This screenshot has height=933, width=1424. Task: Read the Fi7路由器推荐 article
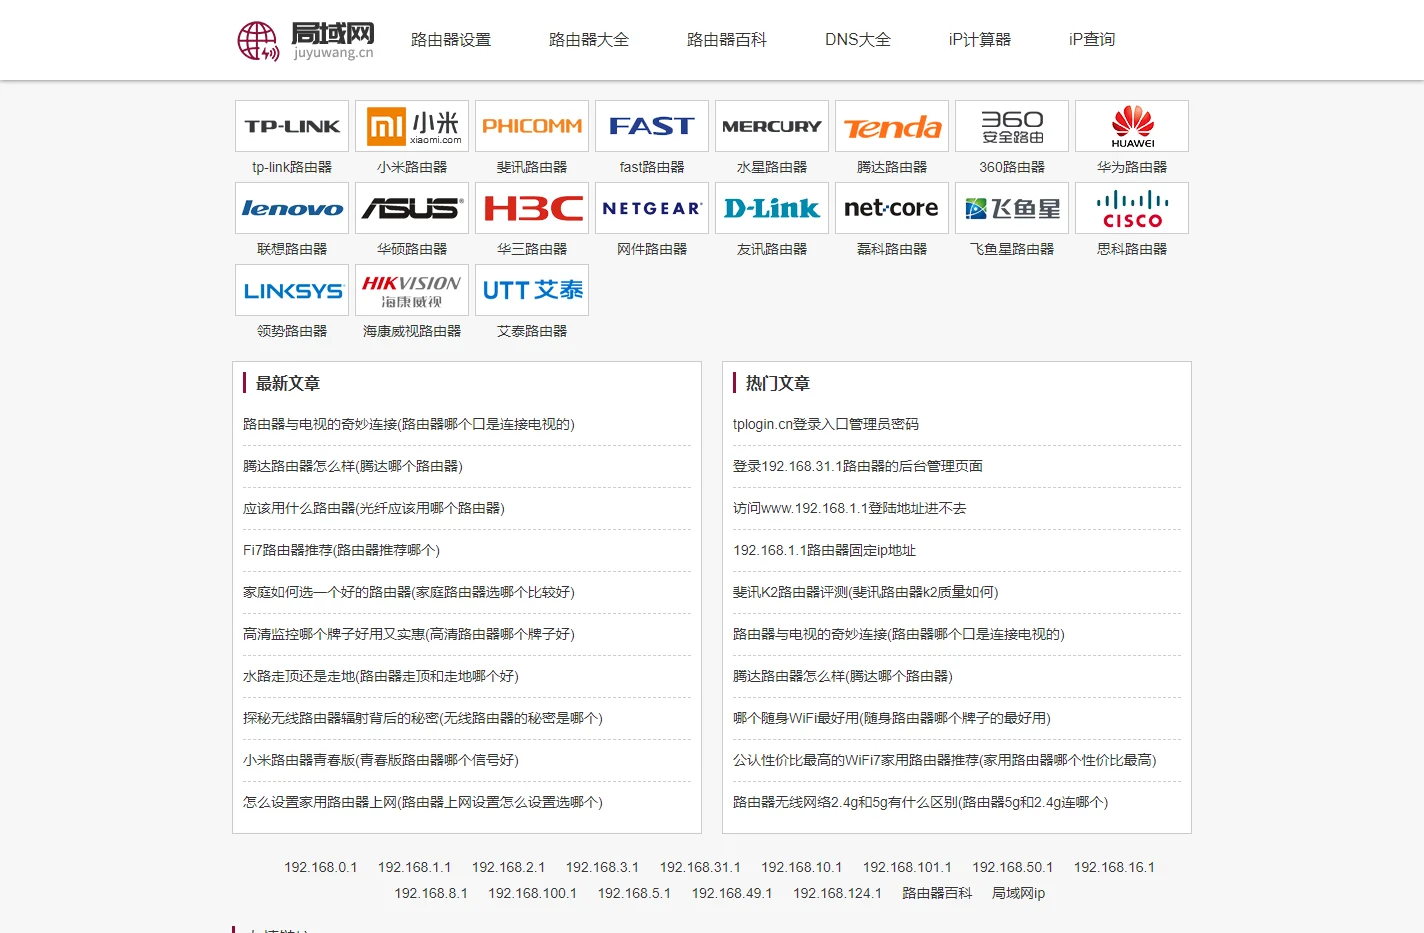(x=341, y=550)
